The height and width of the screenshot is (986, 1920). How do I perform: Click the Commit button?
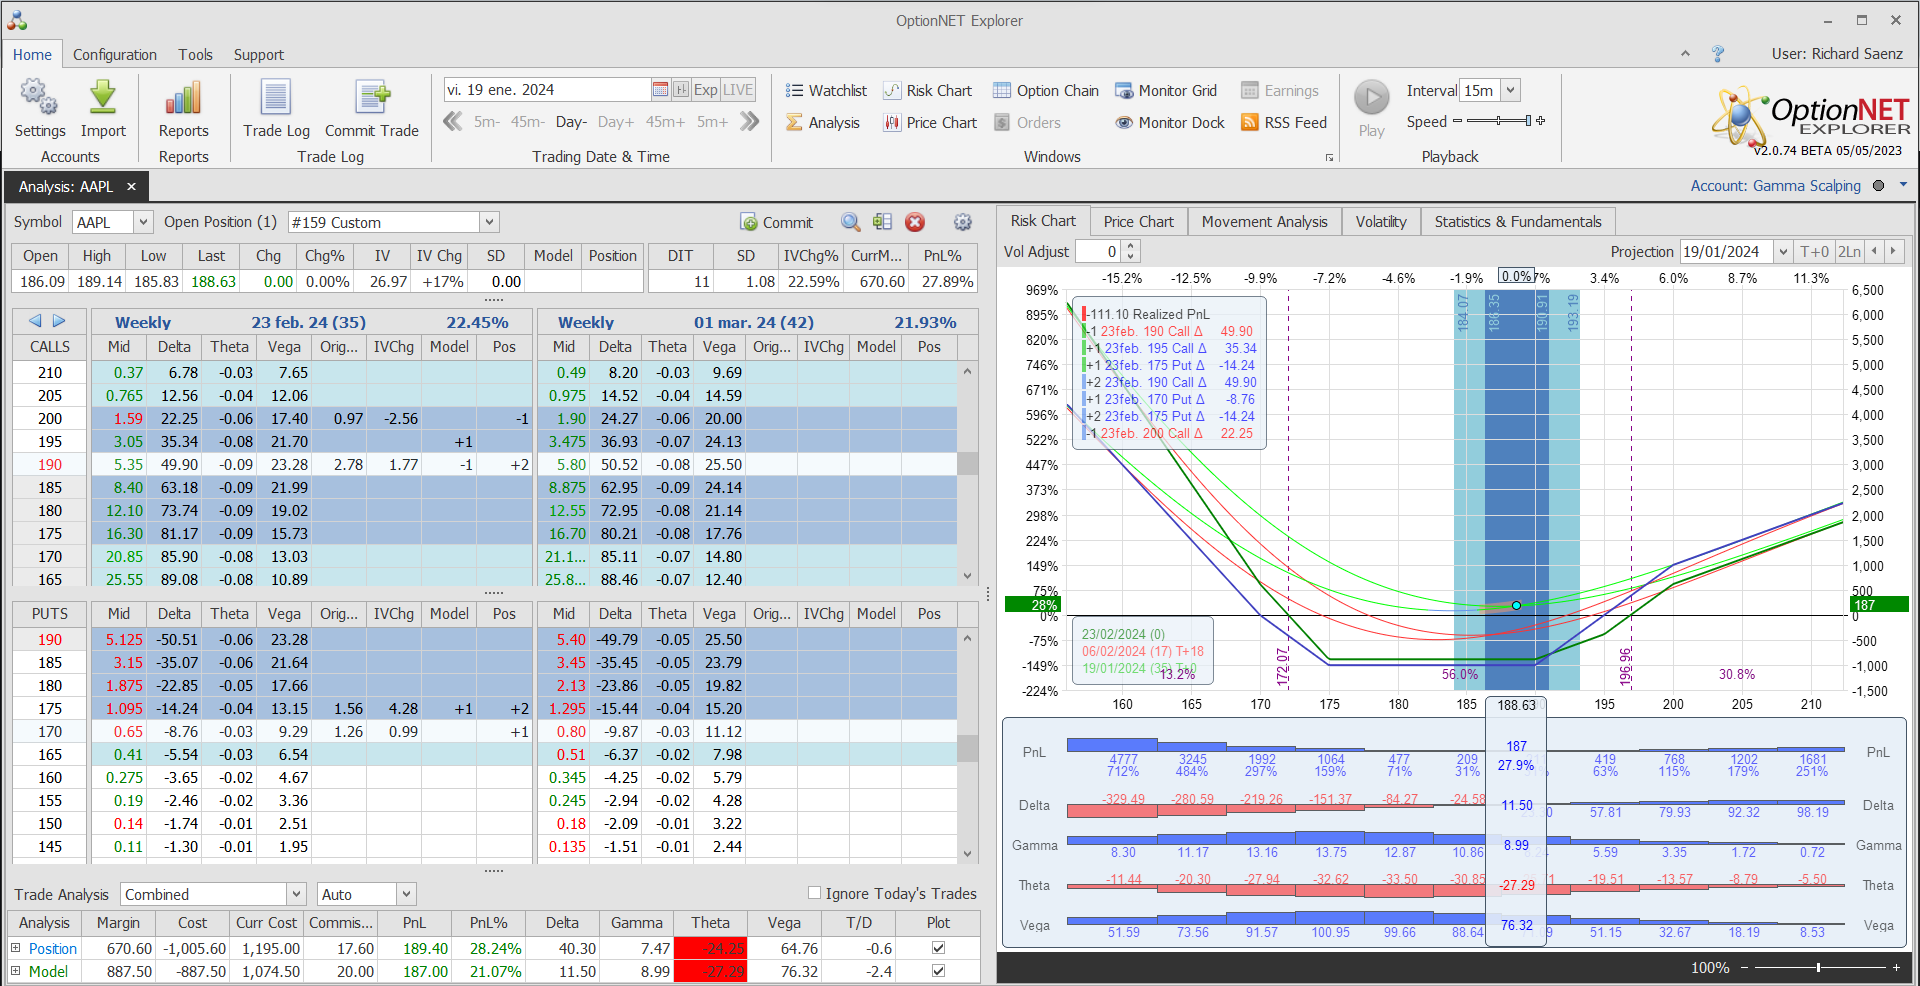coord(777,222)
